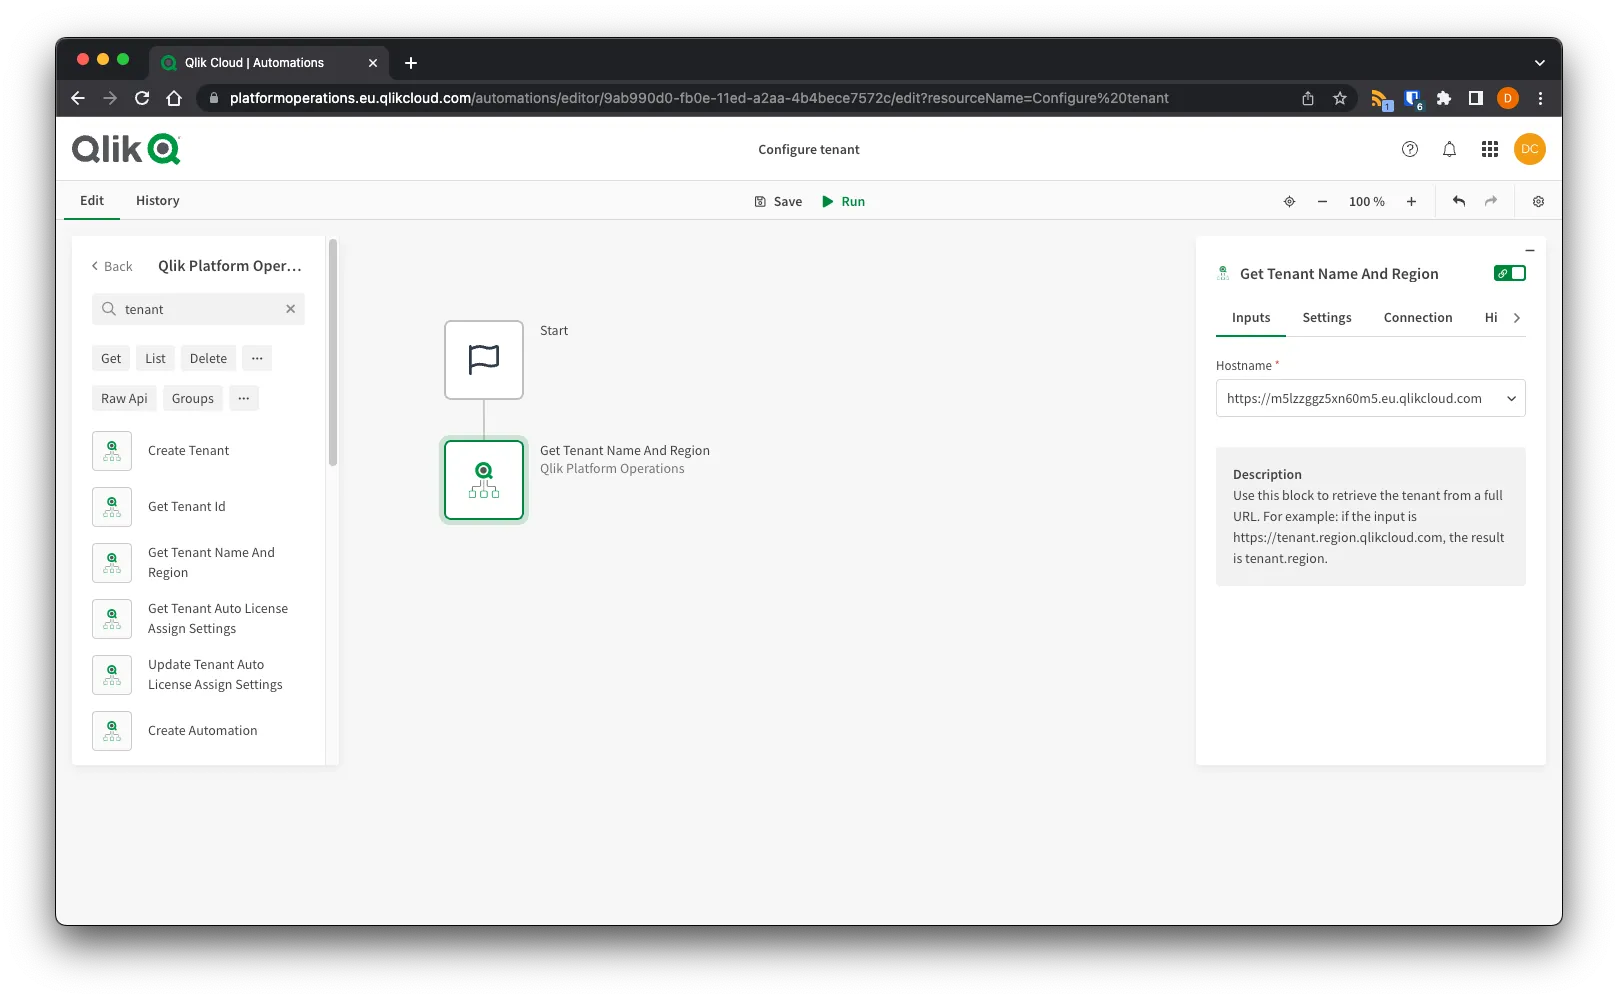The image size is (1618, 999).
Task: Expand hidden block tabs with the right chevron
Action: pos(1517,317)
